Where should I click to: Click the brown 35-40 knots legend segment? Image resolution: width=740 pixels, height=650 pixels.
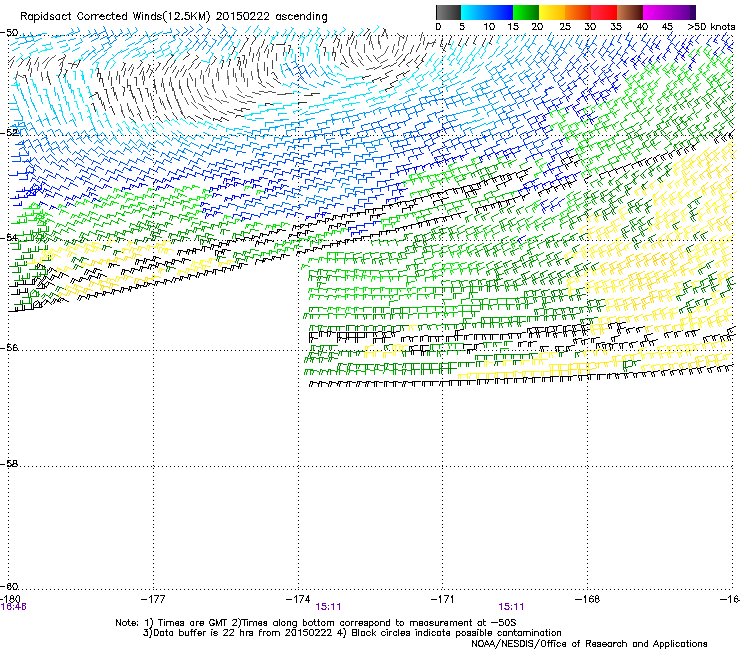(630, 12)
